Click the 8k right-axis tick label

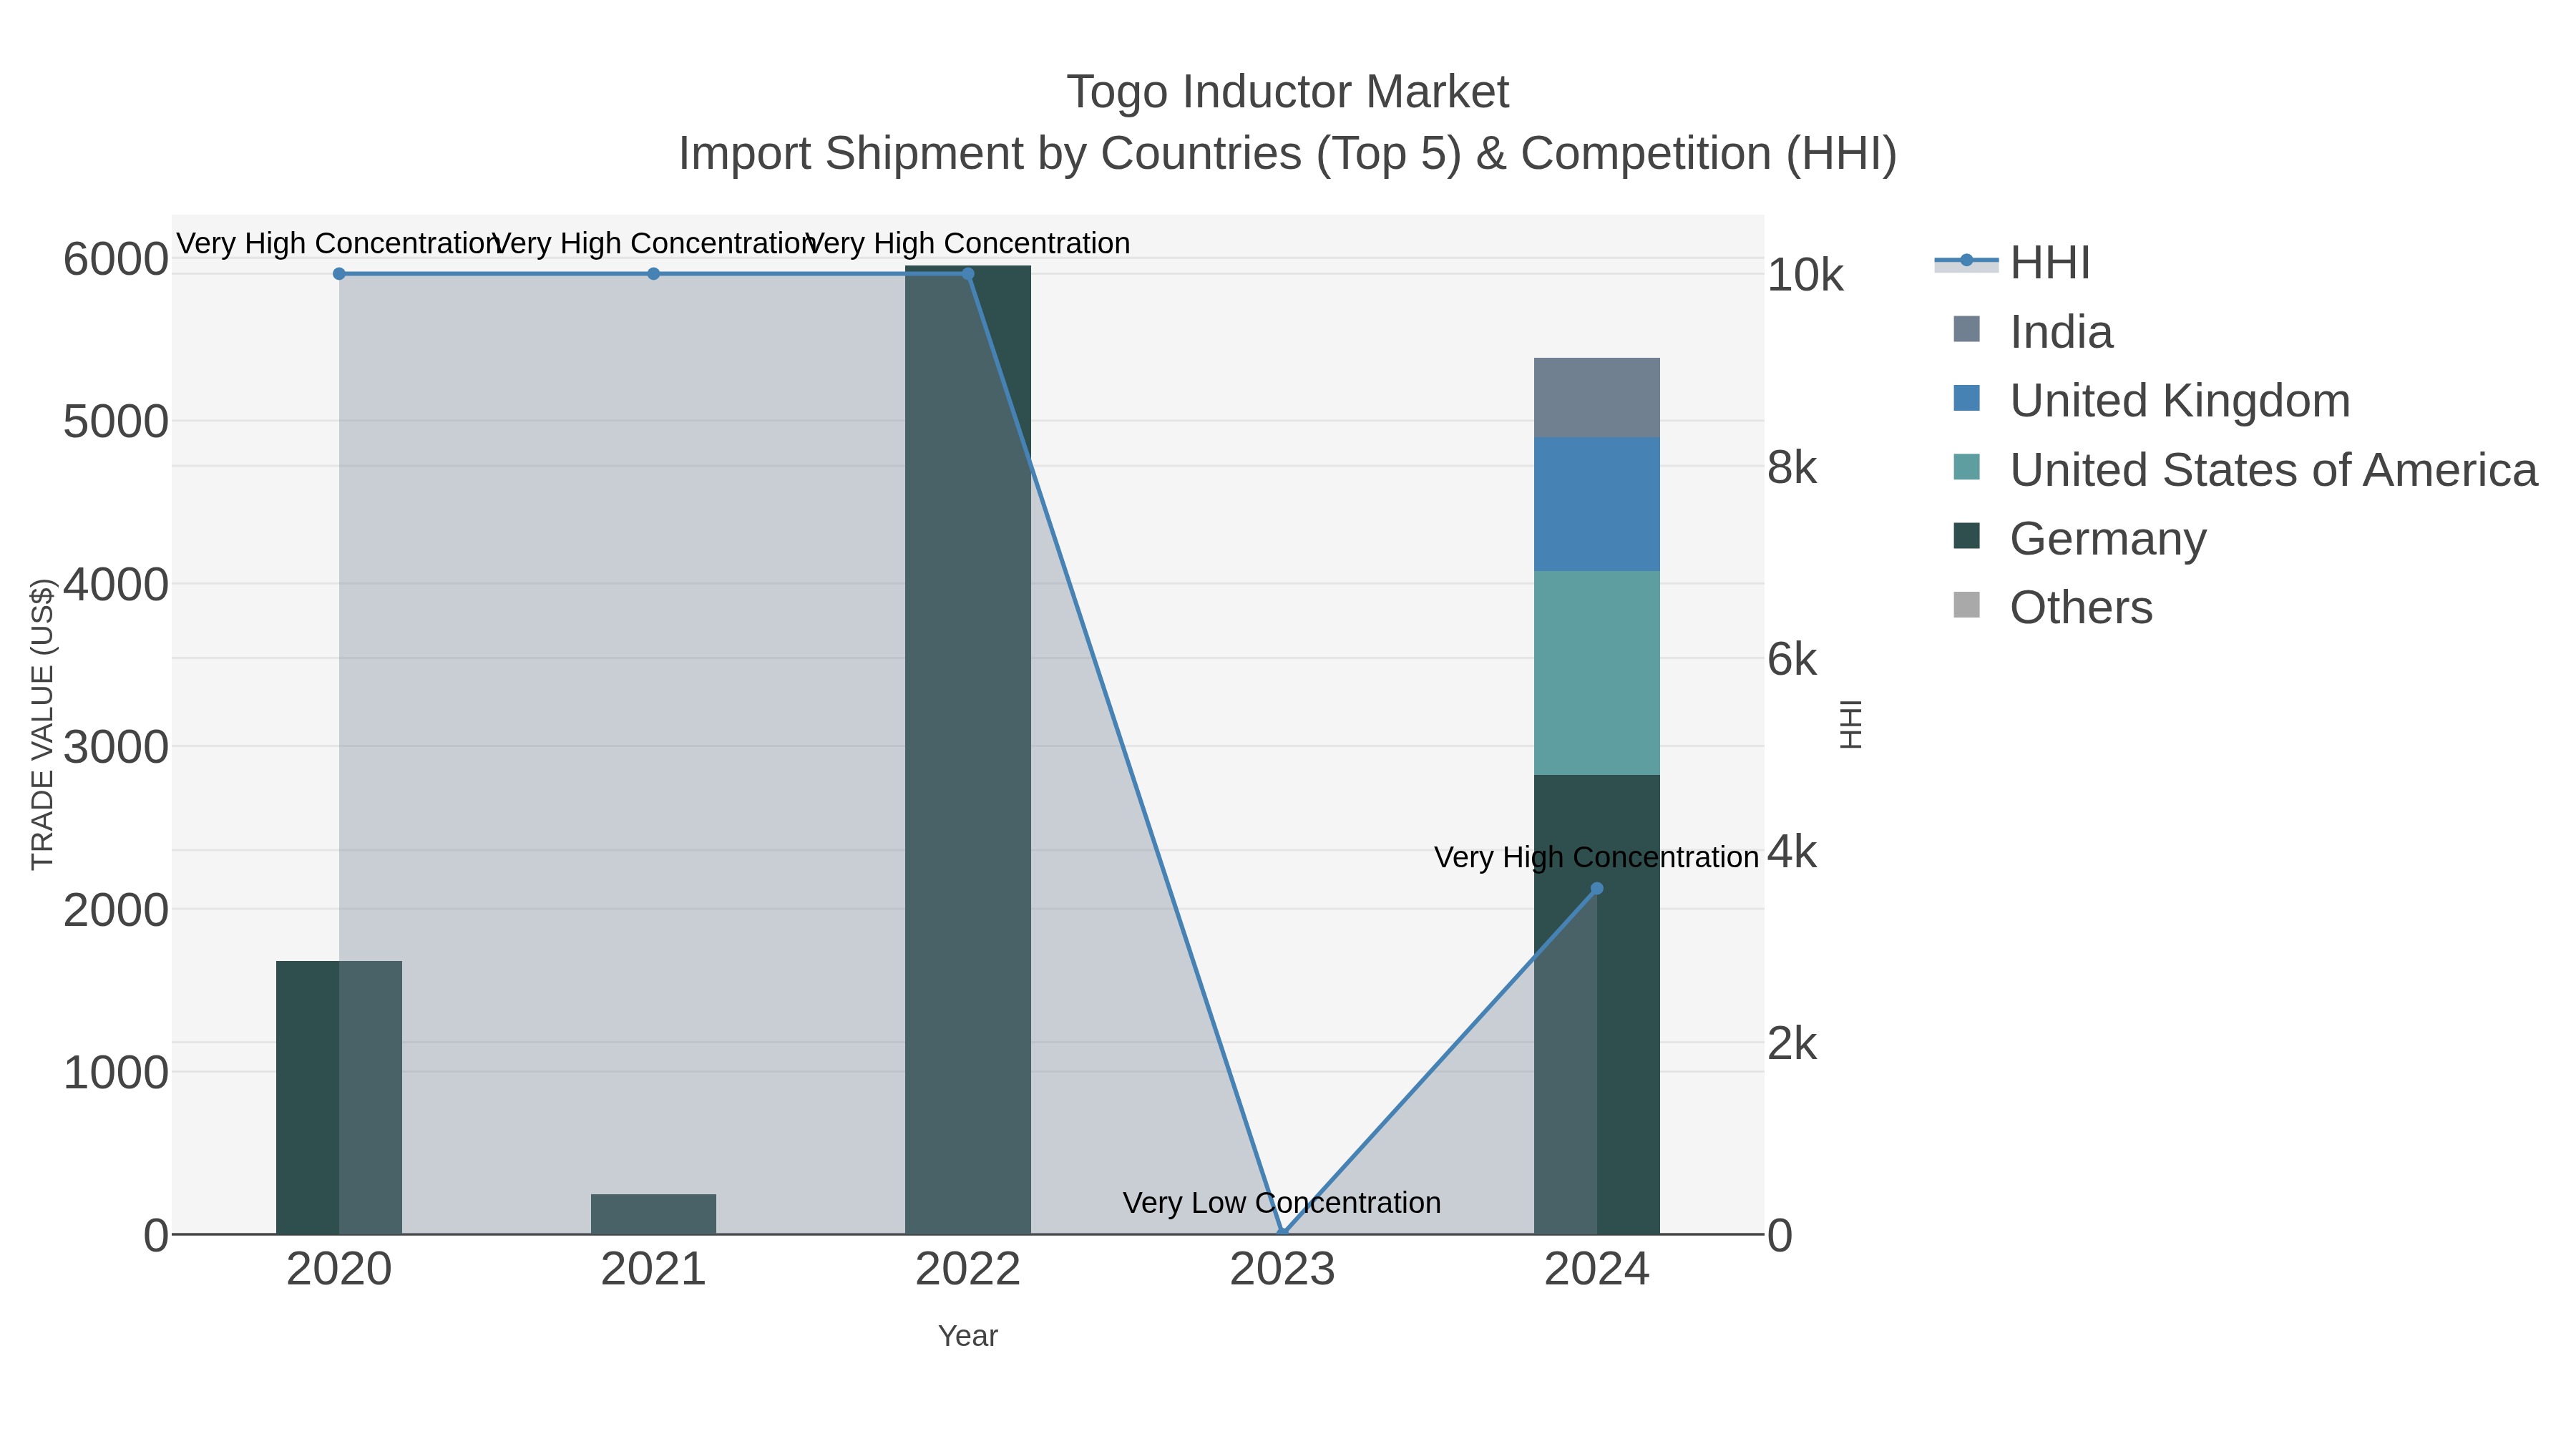tap(1792, 468)
